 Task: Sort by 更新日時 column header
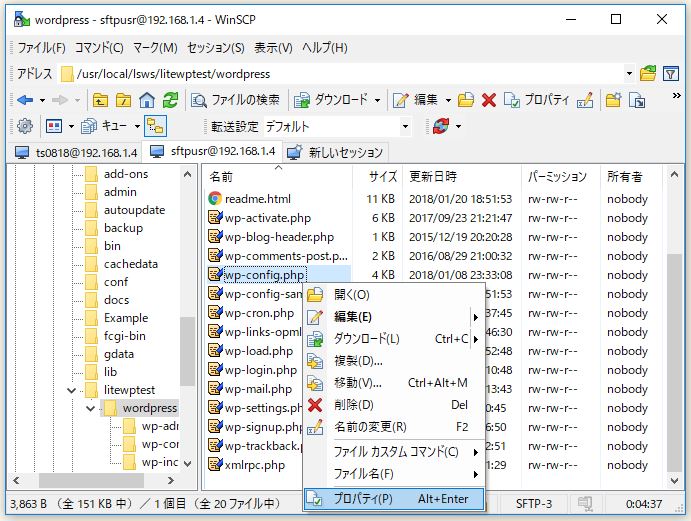(x=461, y=177)
